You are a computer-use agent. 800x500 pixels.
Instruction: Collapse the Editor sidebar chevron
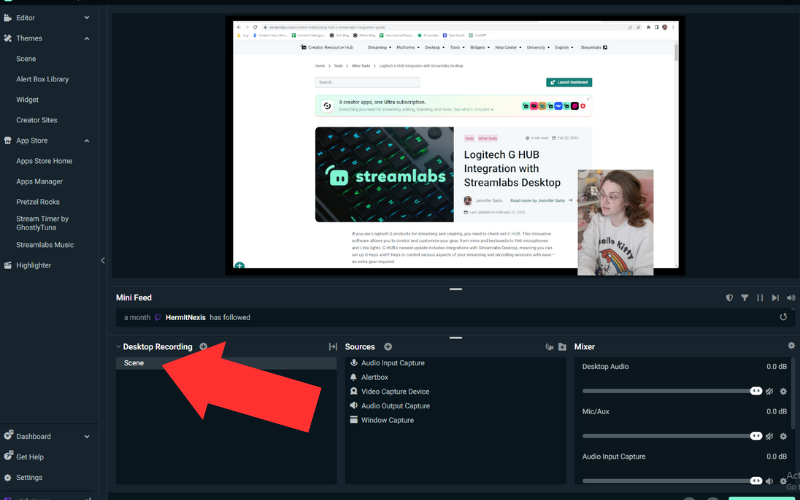87,17
